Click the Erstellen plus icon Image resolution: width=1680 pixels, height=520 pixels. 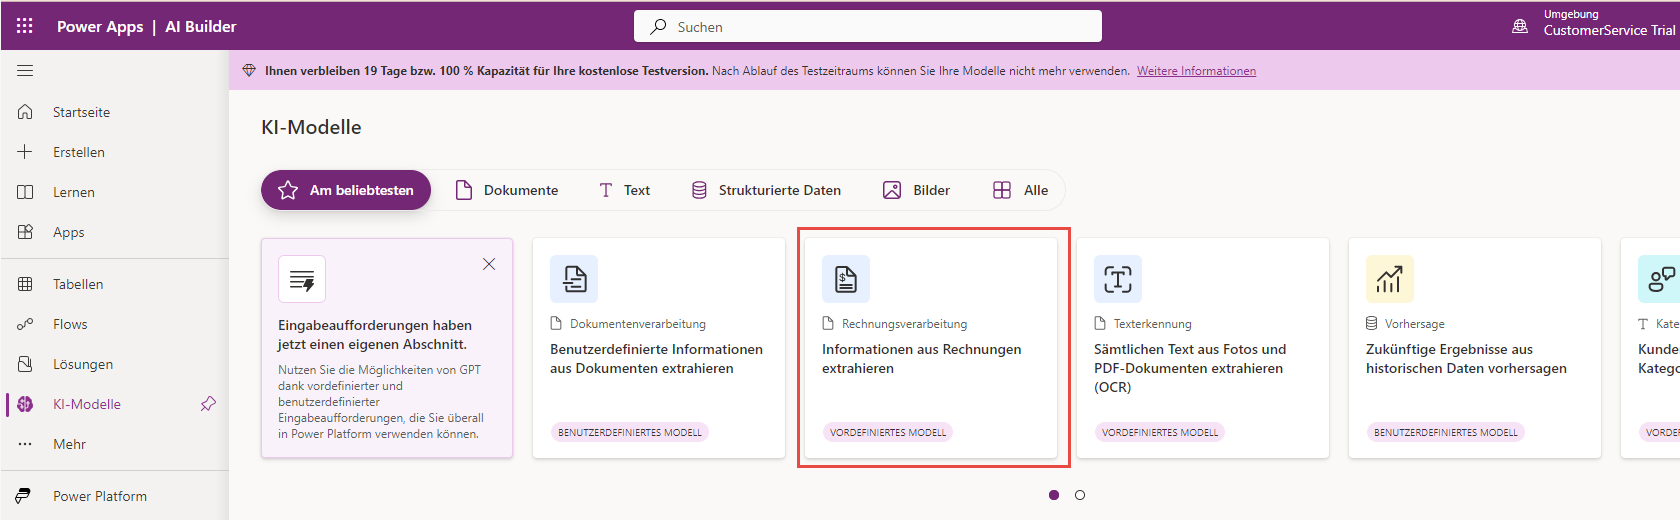tap(25, 152)
